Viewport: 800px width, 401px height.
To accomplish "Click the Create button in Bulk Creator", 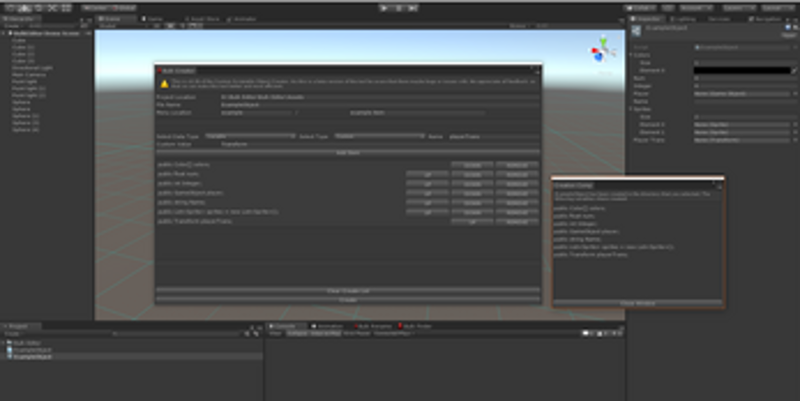I will (348, 300).
